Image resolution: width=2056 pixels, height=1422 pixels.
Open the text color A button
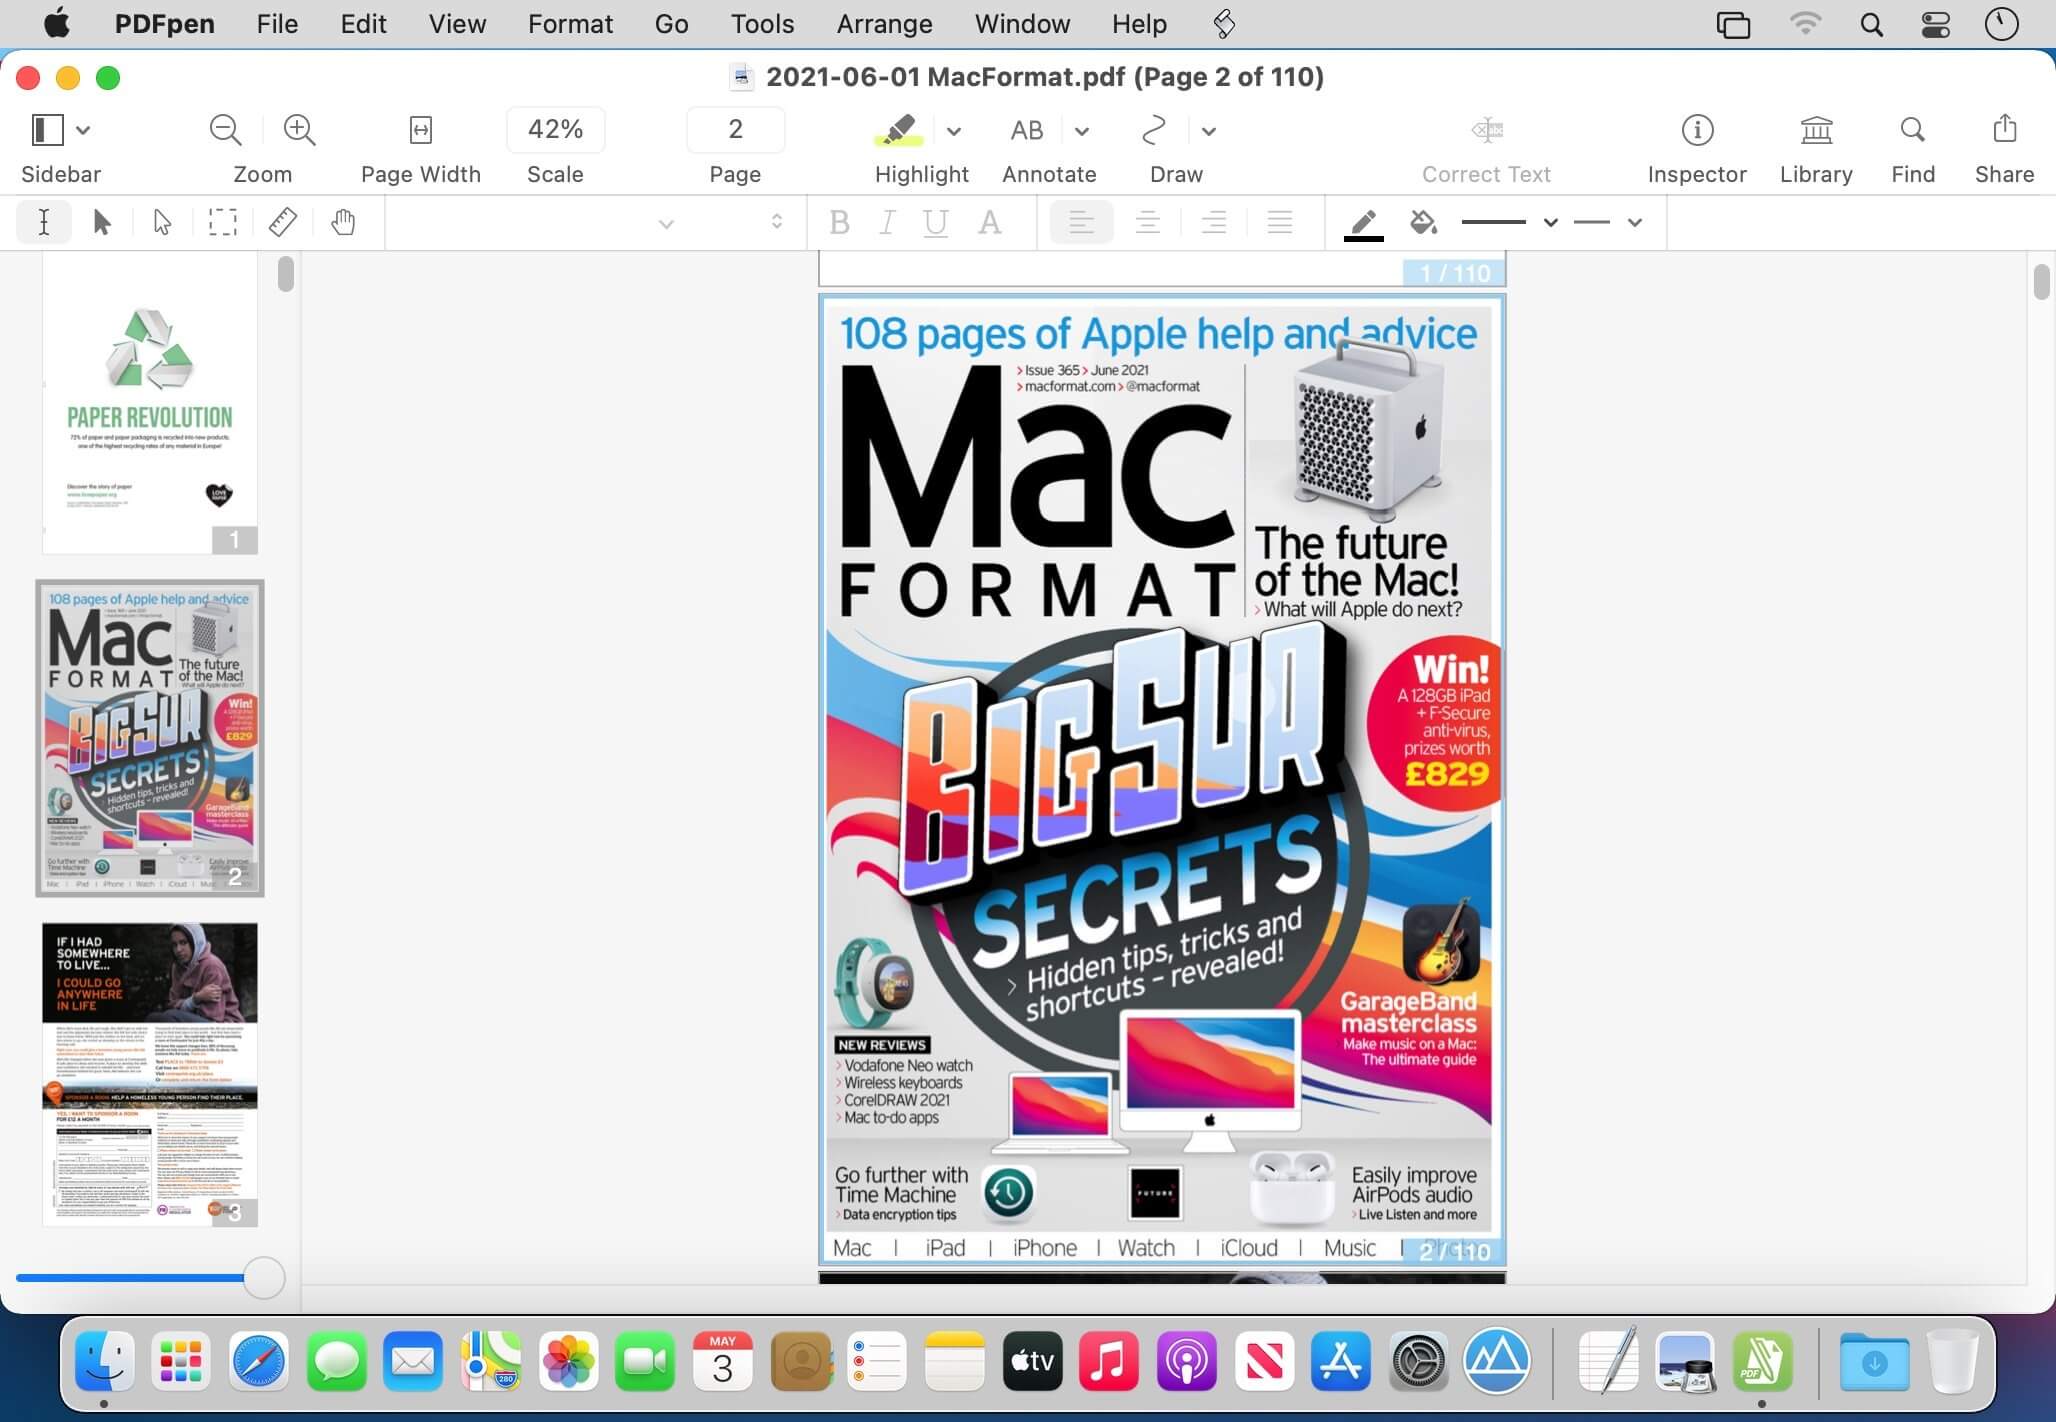990,222
